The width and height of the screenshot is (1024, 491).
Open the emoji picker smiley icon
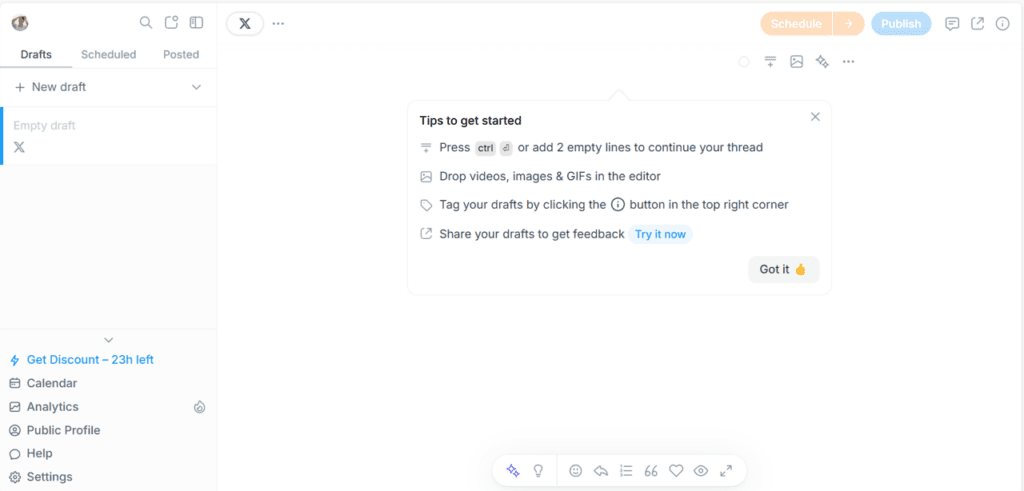click(x=576, y=470)
